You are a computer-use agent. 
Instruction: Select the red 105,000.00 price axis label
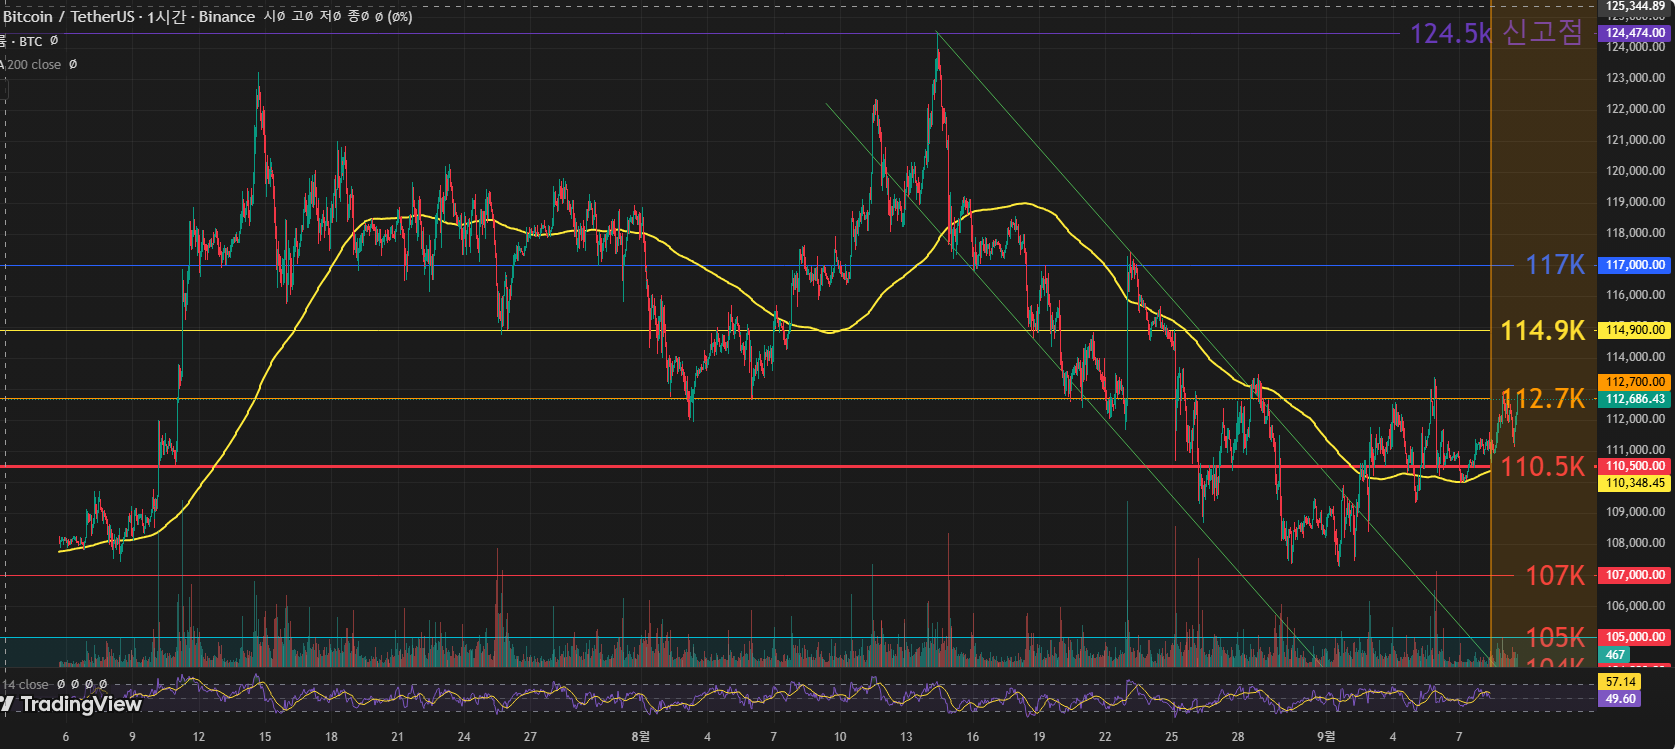point(1635,637)
